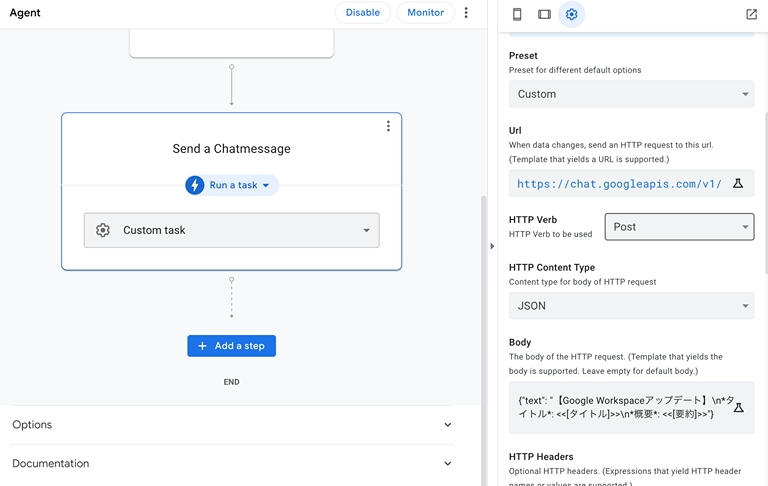Click the Monitor button
The width and height of the screenshot is (768, 486).
[x=425, y=13]
